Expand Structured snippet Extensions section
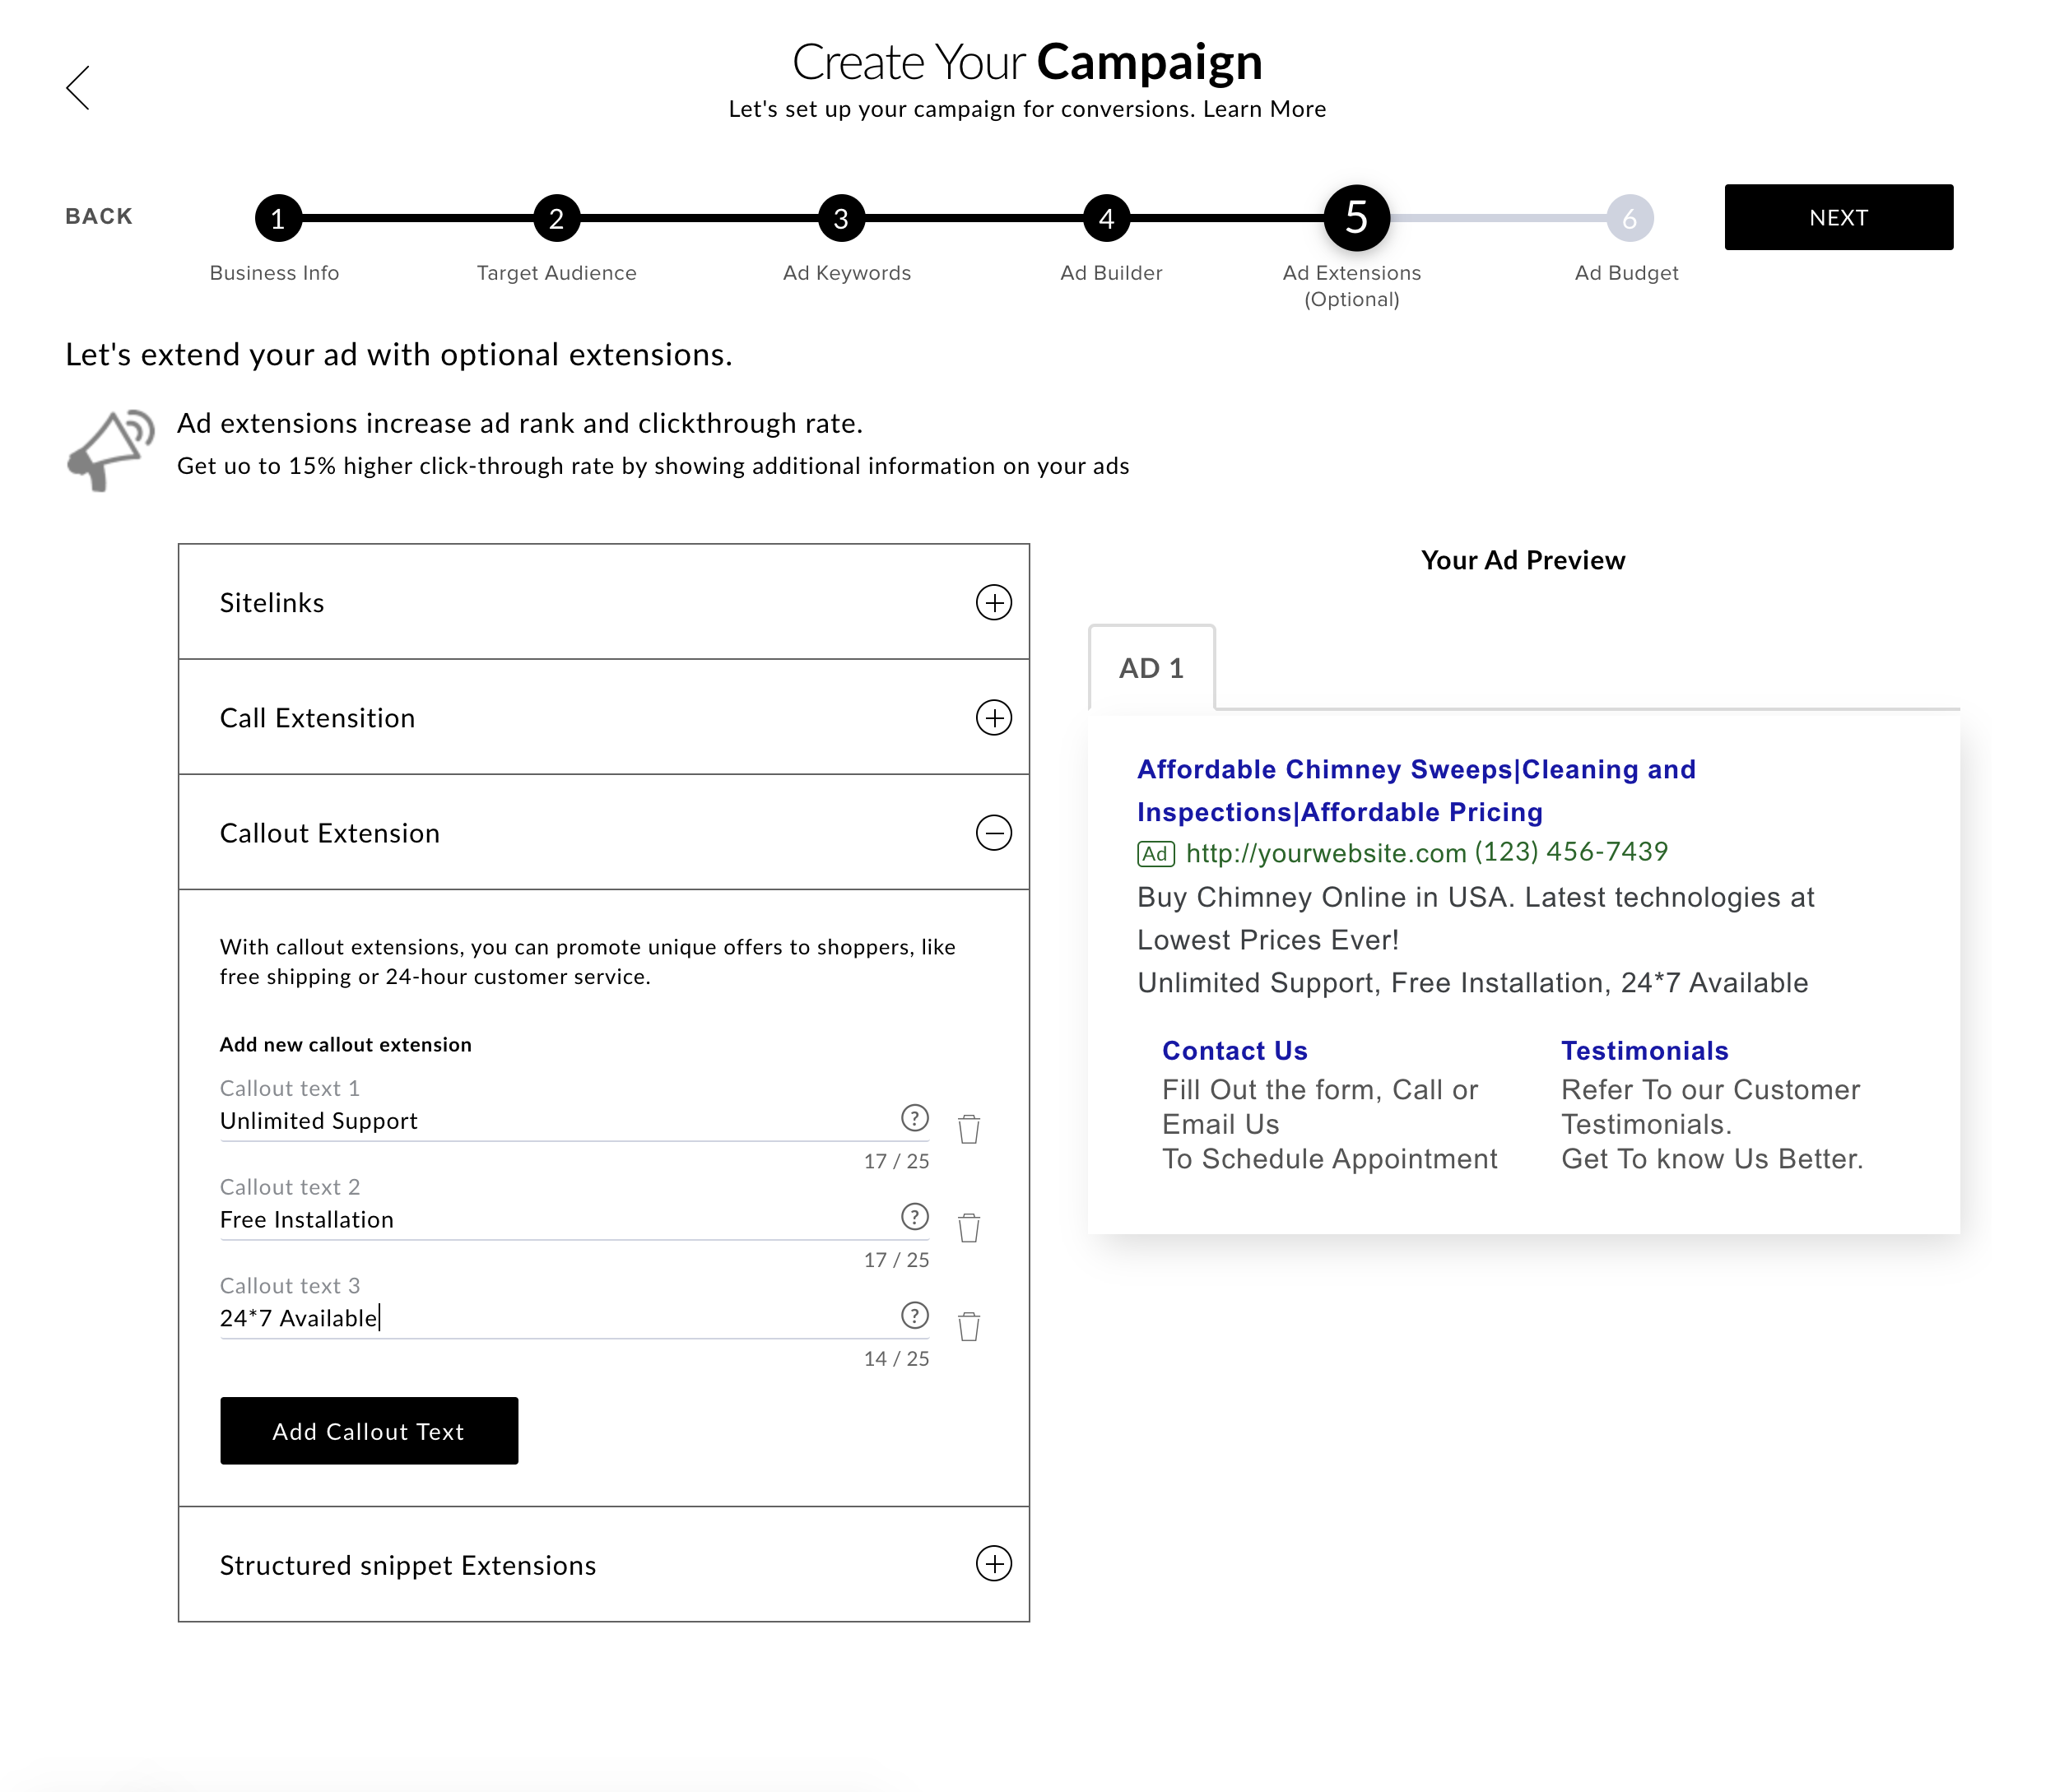Screen dimensions: 2069x1792 pyautogui.click(x=993, y=1564)
